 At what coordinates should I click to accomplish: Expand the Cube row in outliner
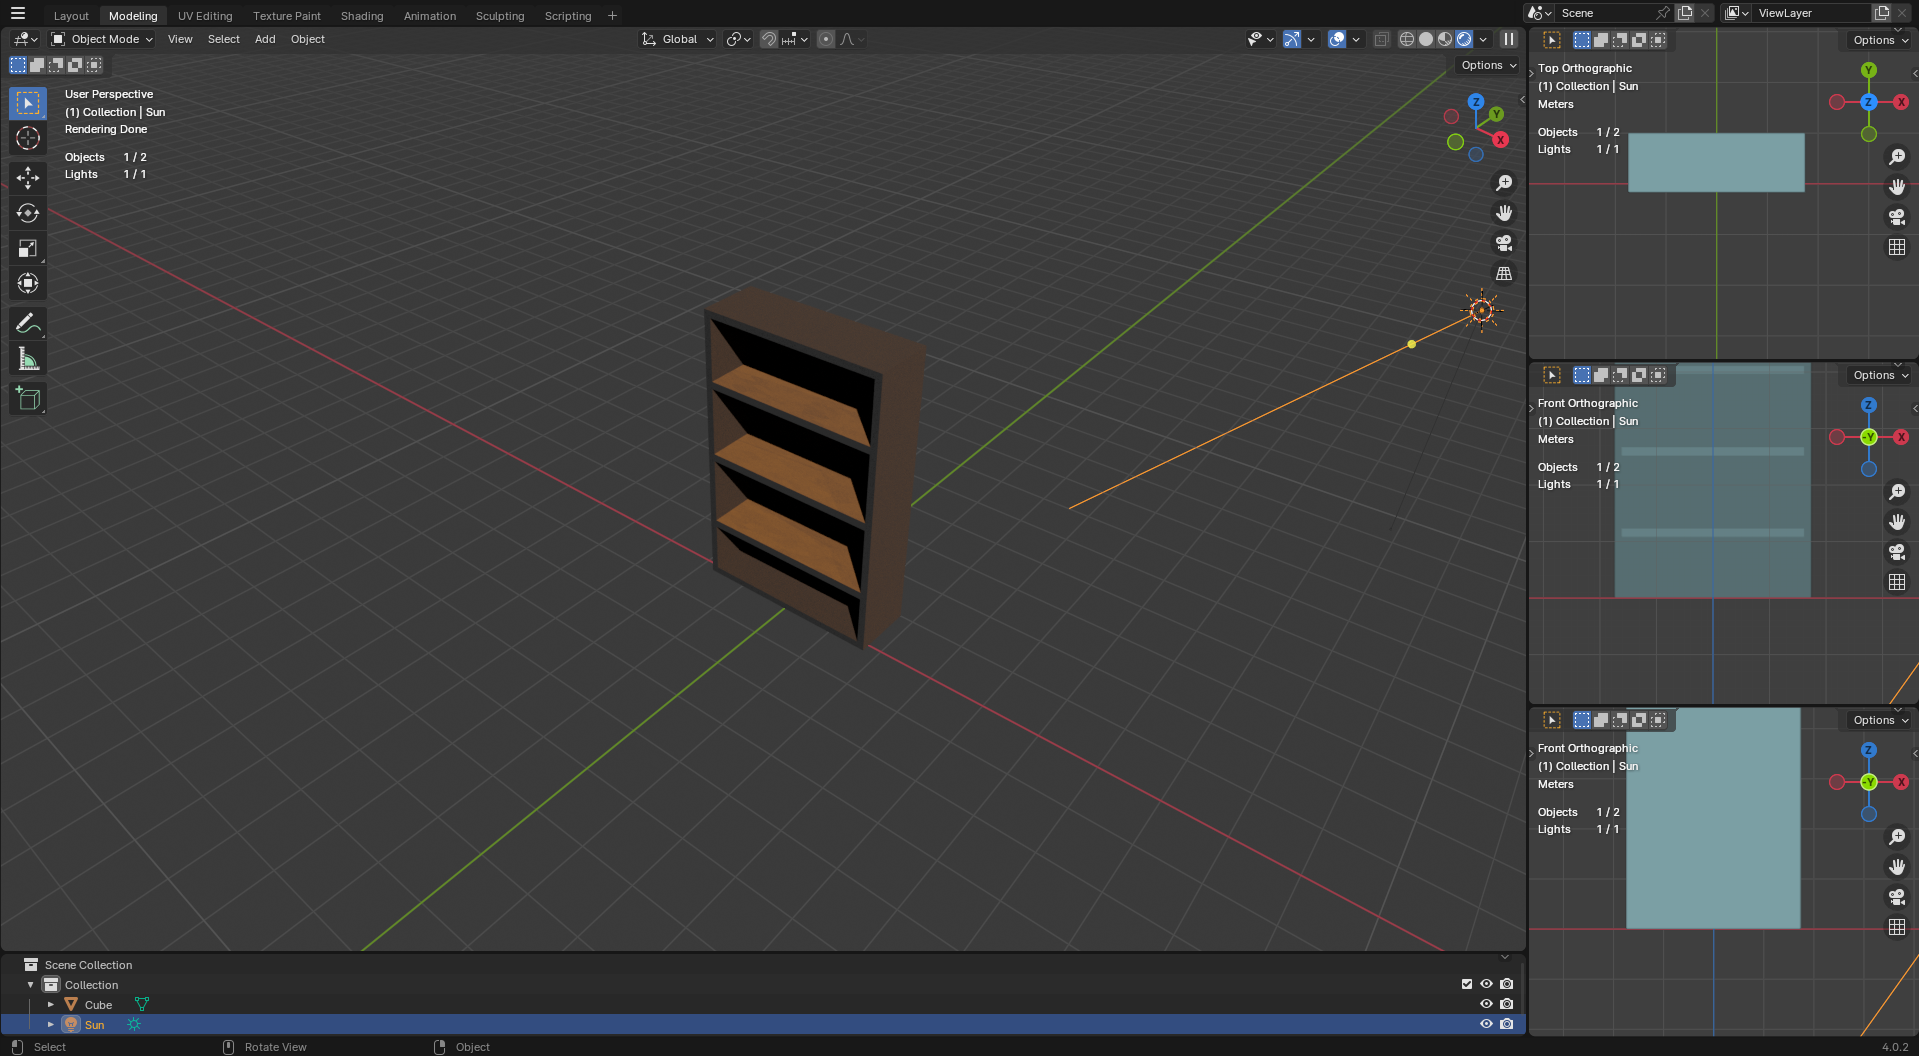pyautogui.click(x=51, y=1004)
